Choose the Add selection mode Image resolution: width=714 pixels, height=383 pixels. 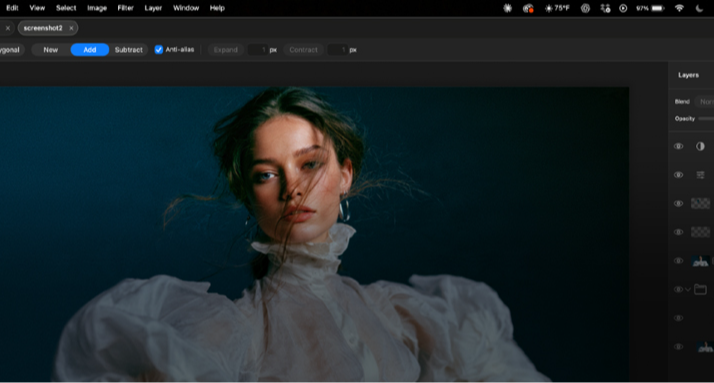click(90, 50)
